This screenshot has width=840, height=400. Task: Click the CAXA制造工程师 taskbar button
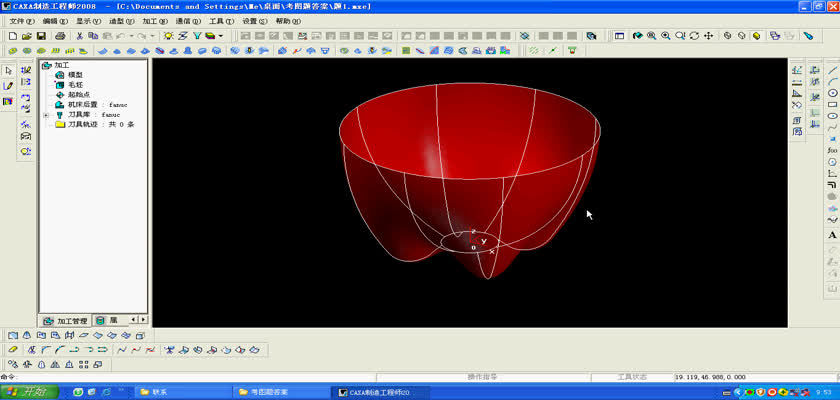pos(379,392)
